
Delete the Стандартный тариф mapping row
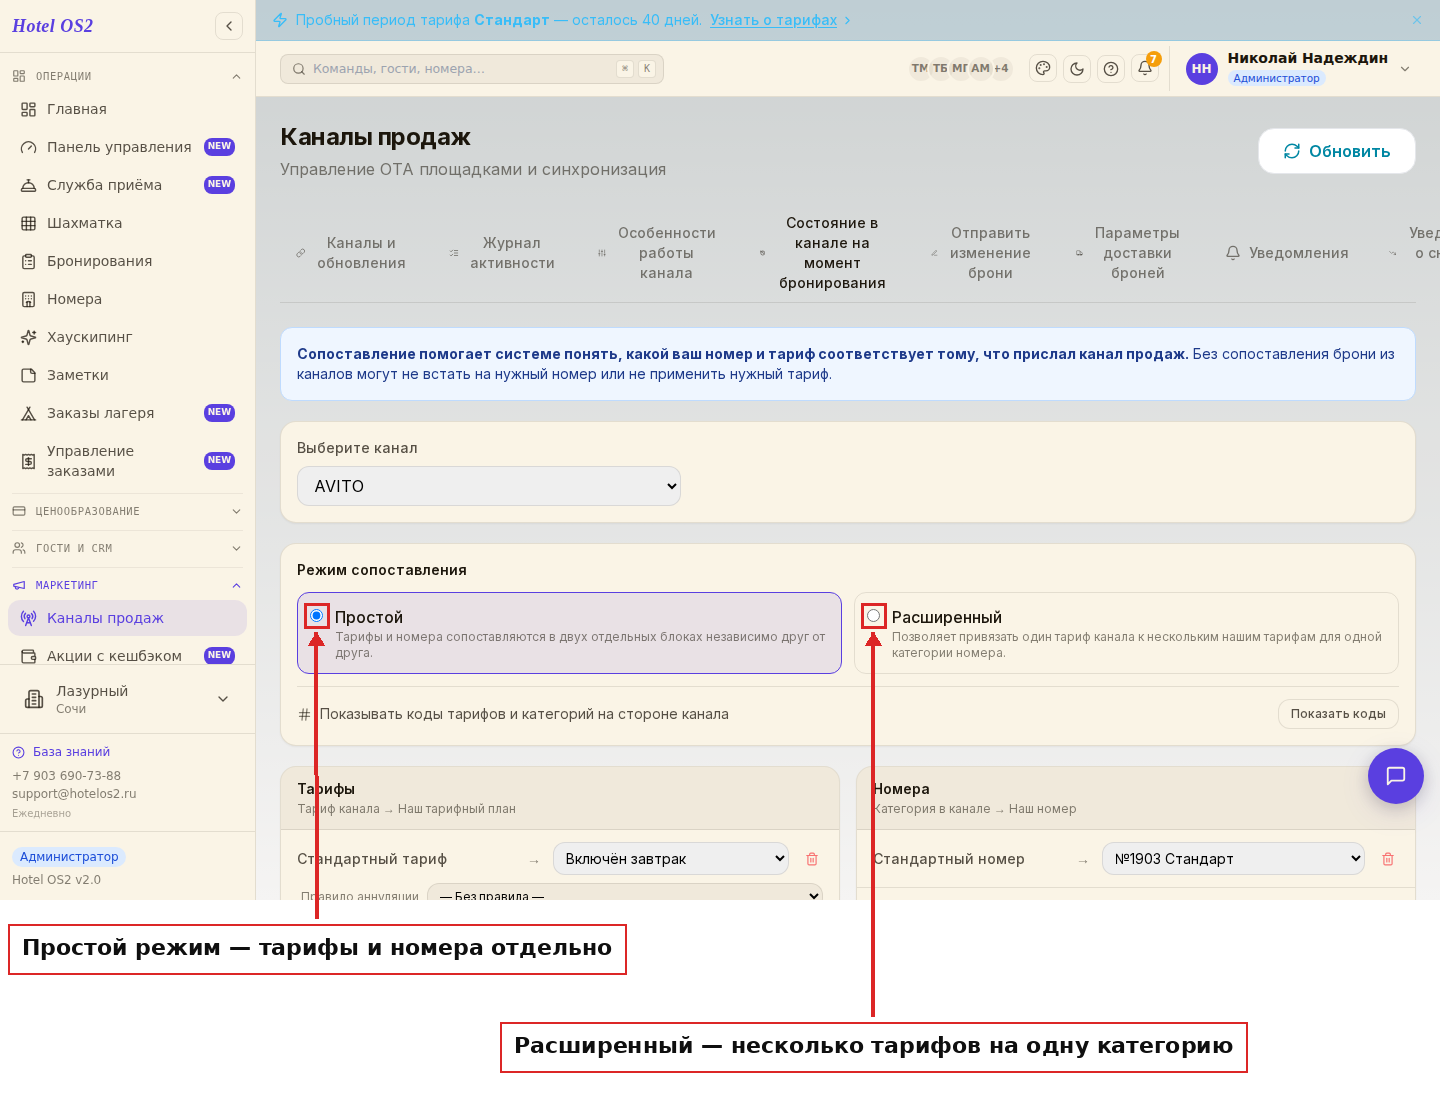(x=812, y=859)
